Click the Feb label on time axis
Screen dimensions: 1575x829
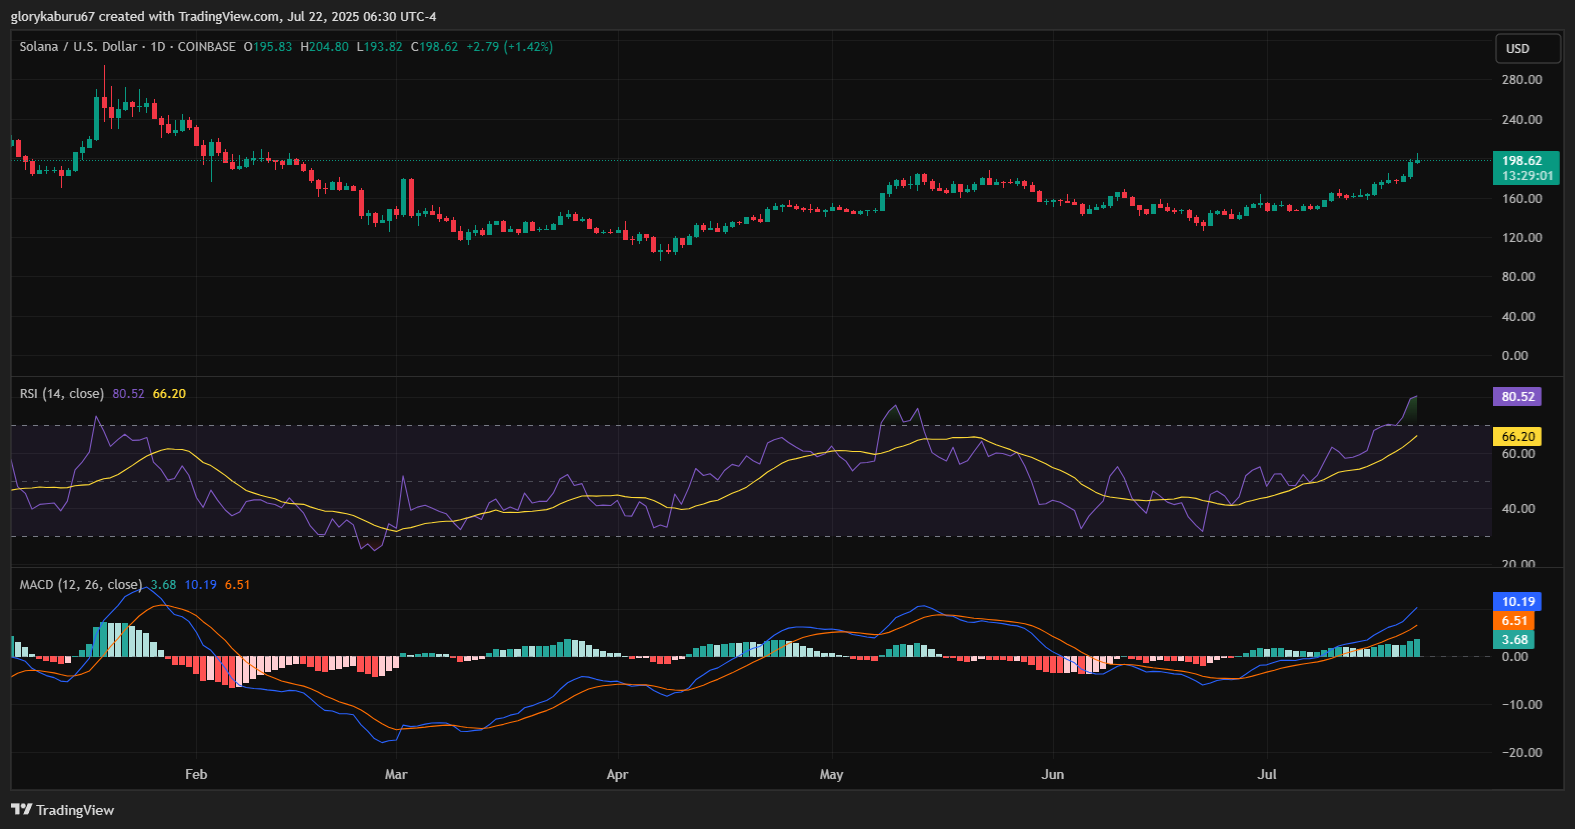(x=196, y=774)
